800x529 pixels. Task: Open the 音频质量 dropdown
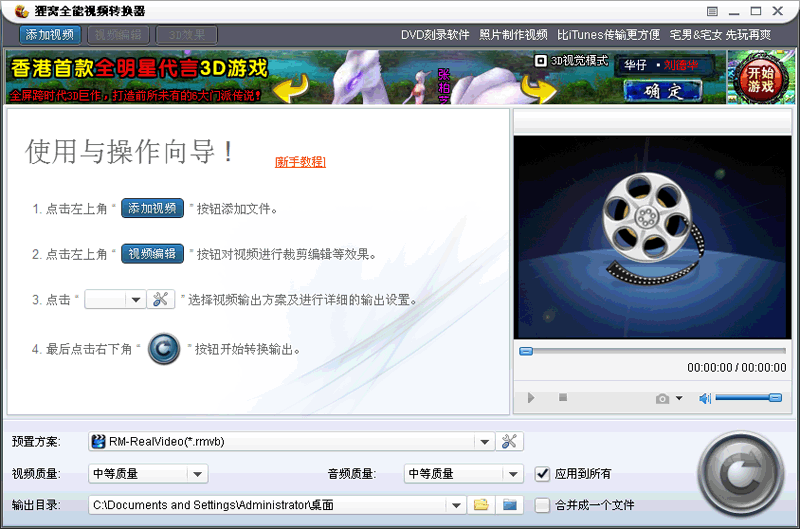click(513, 474)
